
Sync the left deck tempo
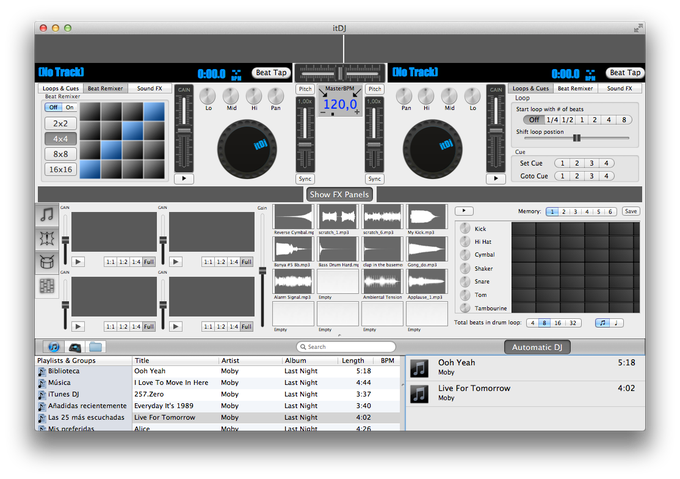[x=305, y=179]
